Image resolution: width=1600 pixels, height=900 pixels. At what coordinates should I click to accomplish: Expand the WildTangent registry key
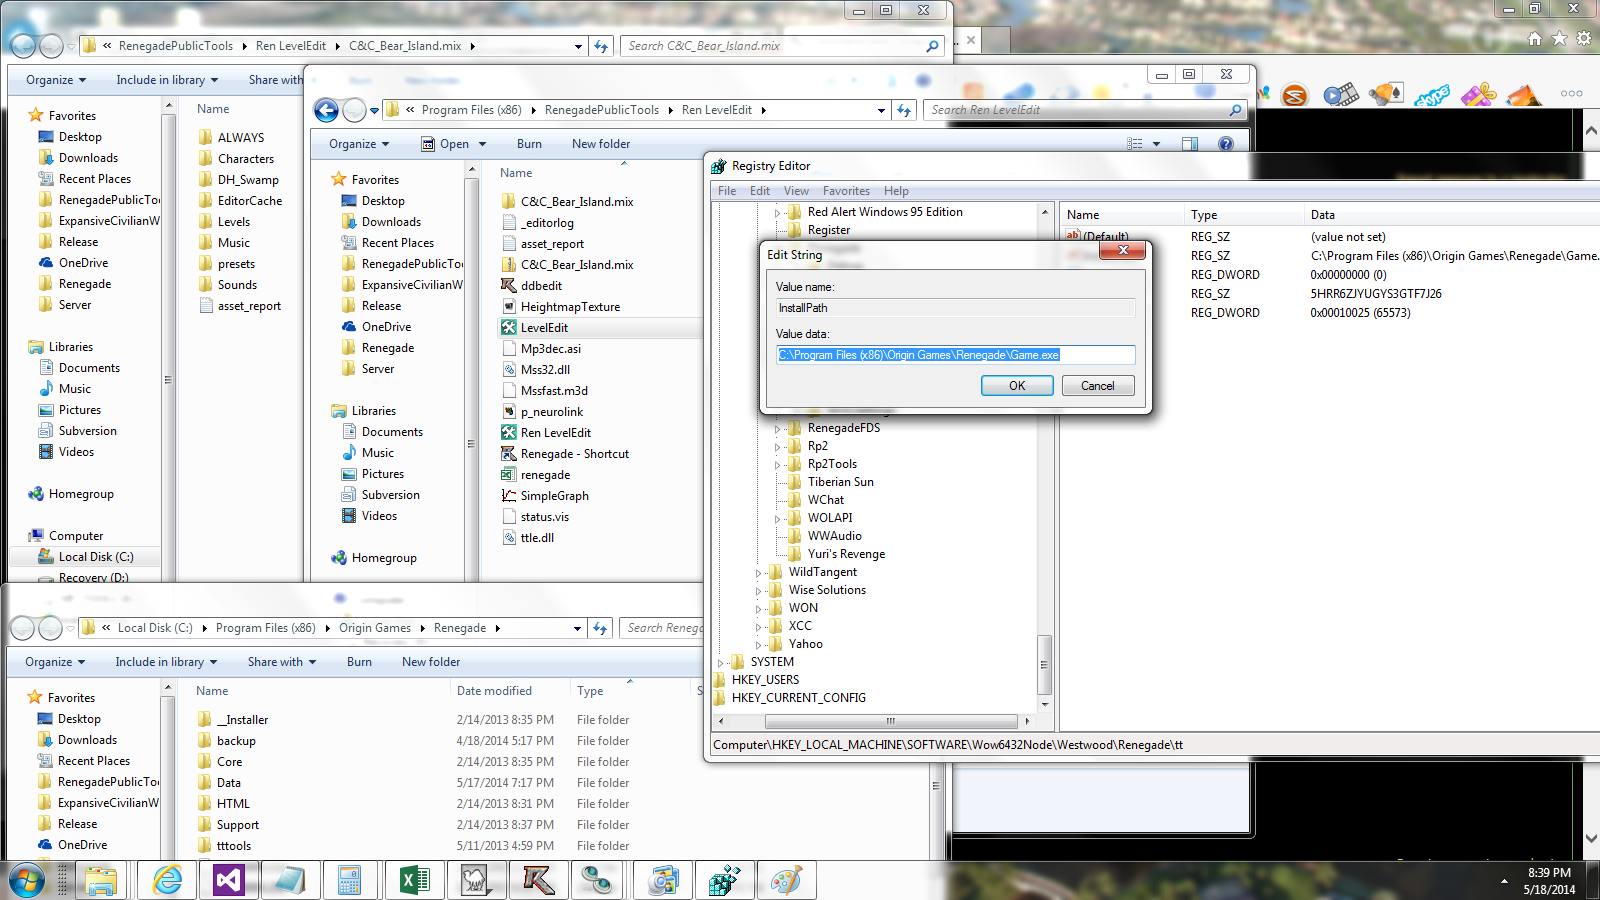[759, 573]
